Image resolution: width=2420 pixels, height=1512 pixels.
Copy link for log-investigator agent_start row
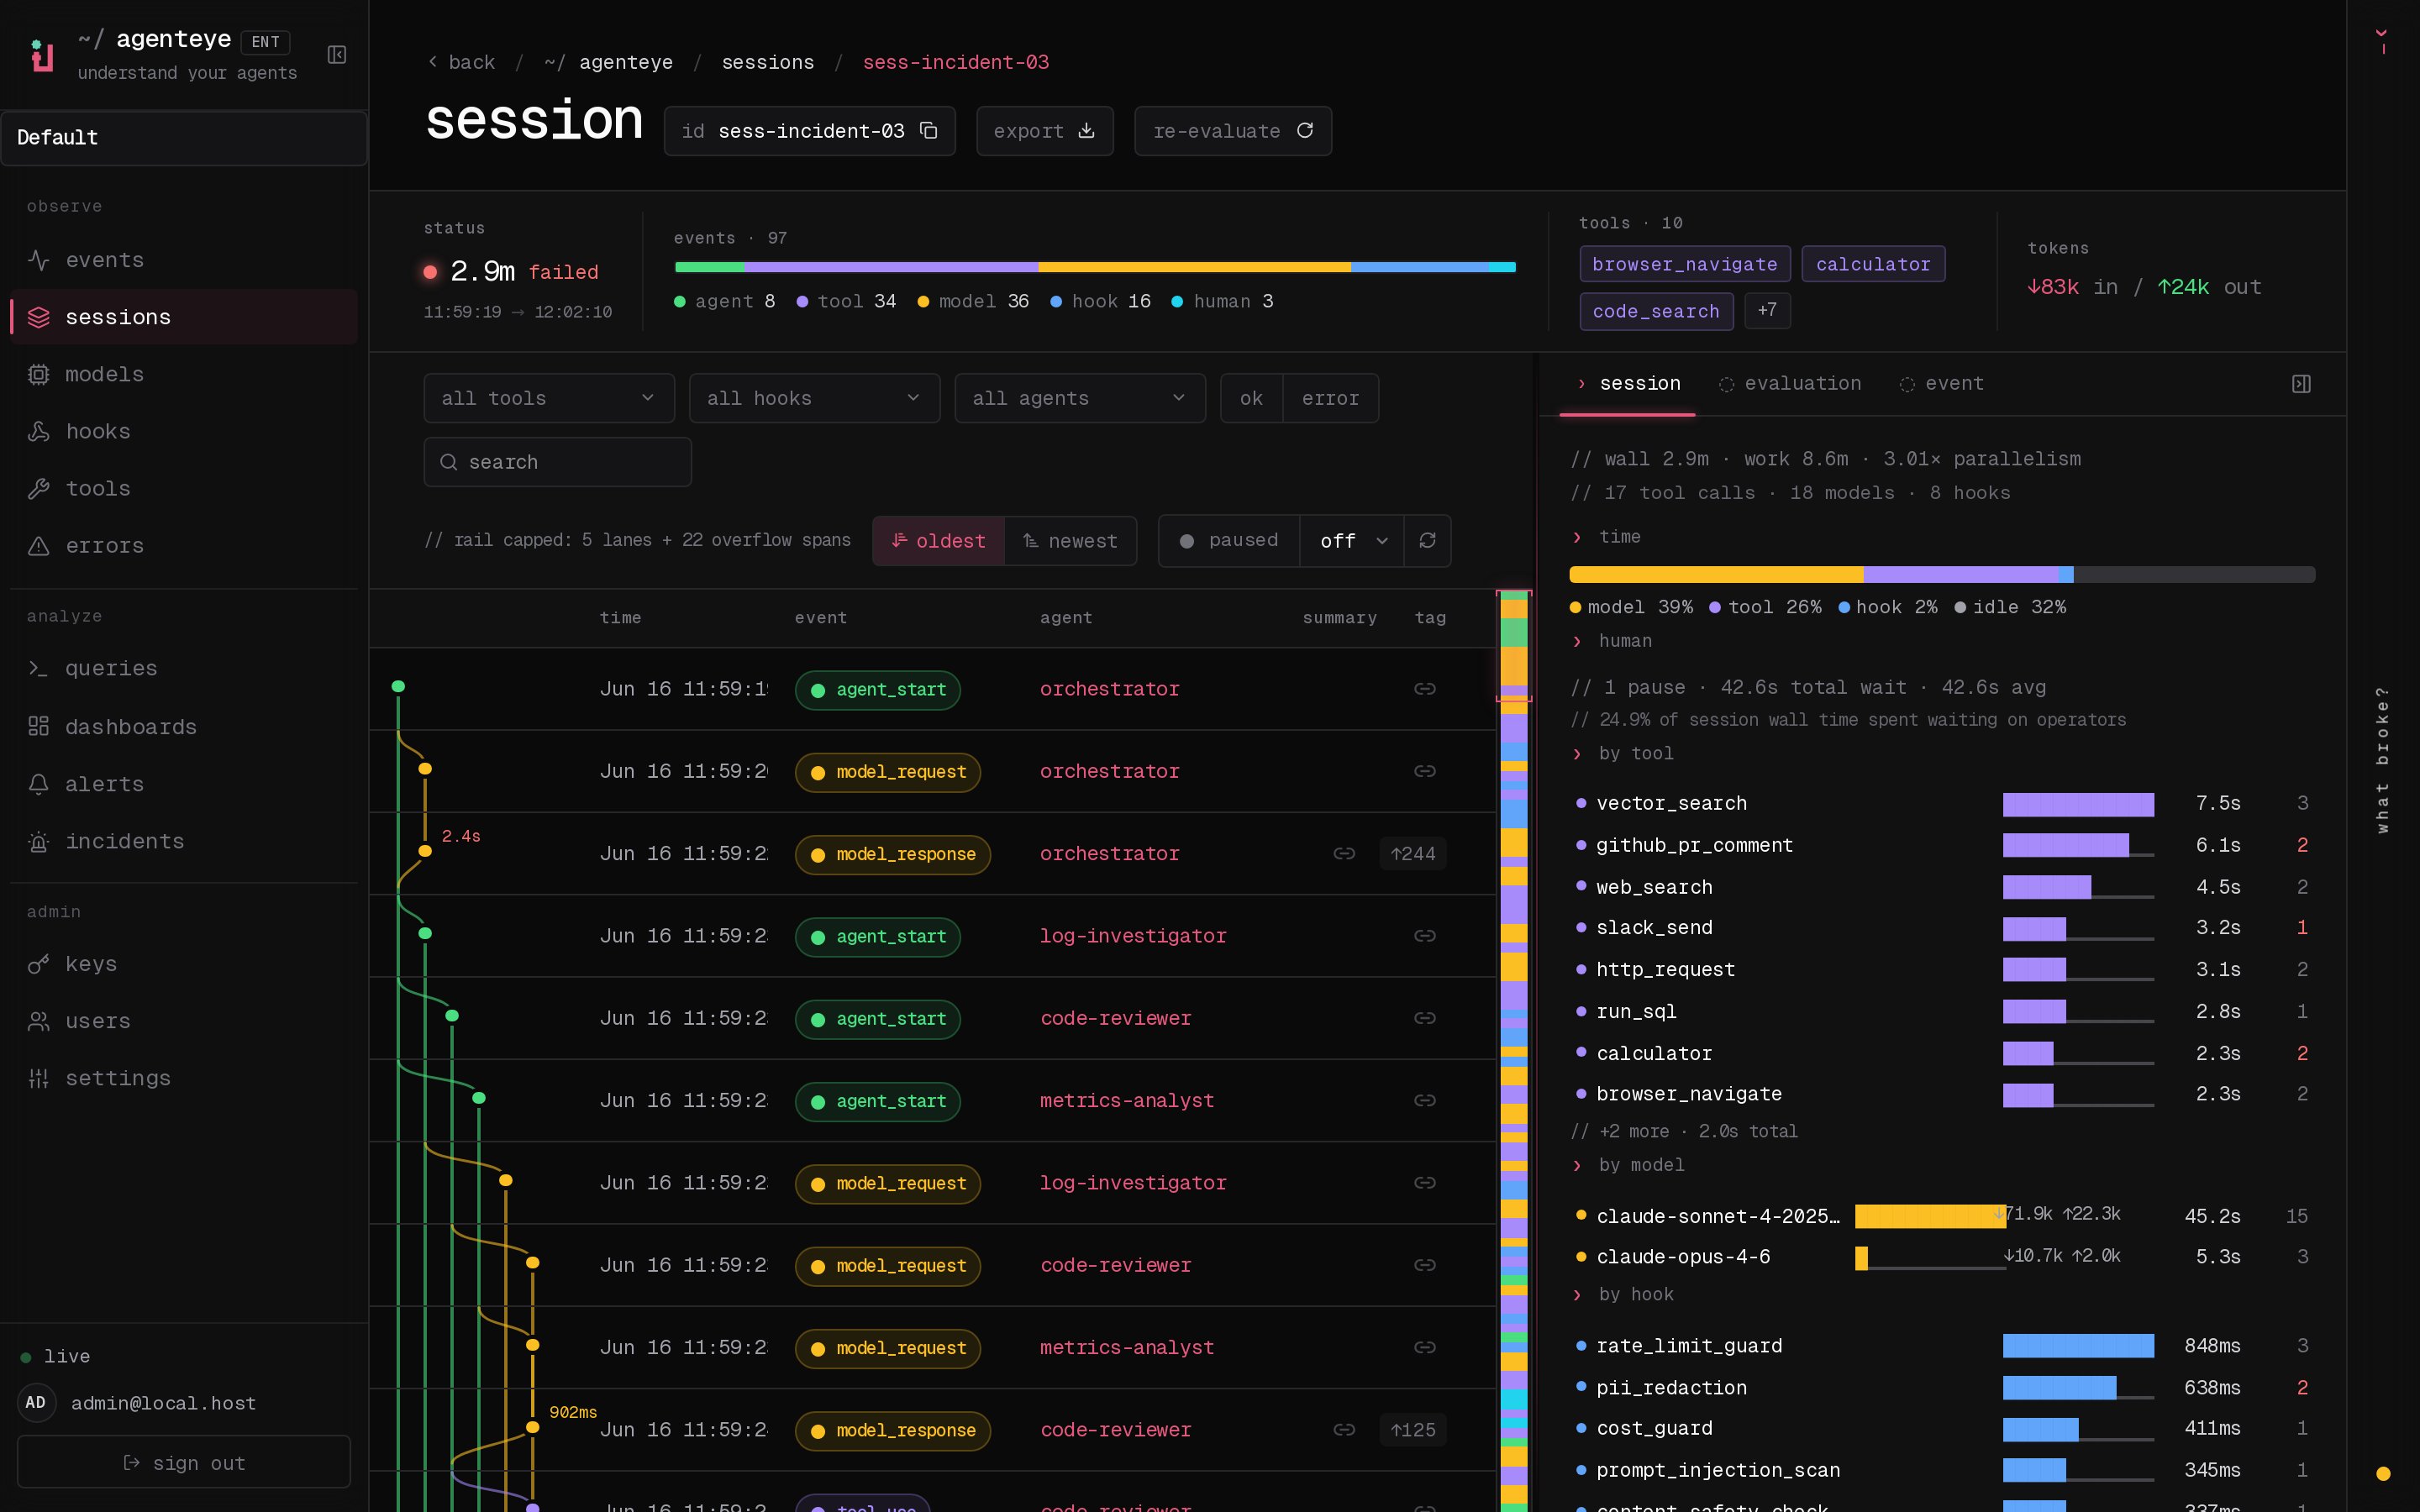tap(1425, 936)
